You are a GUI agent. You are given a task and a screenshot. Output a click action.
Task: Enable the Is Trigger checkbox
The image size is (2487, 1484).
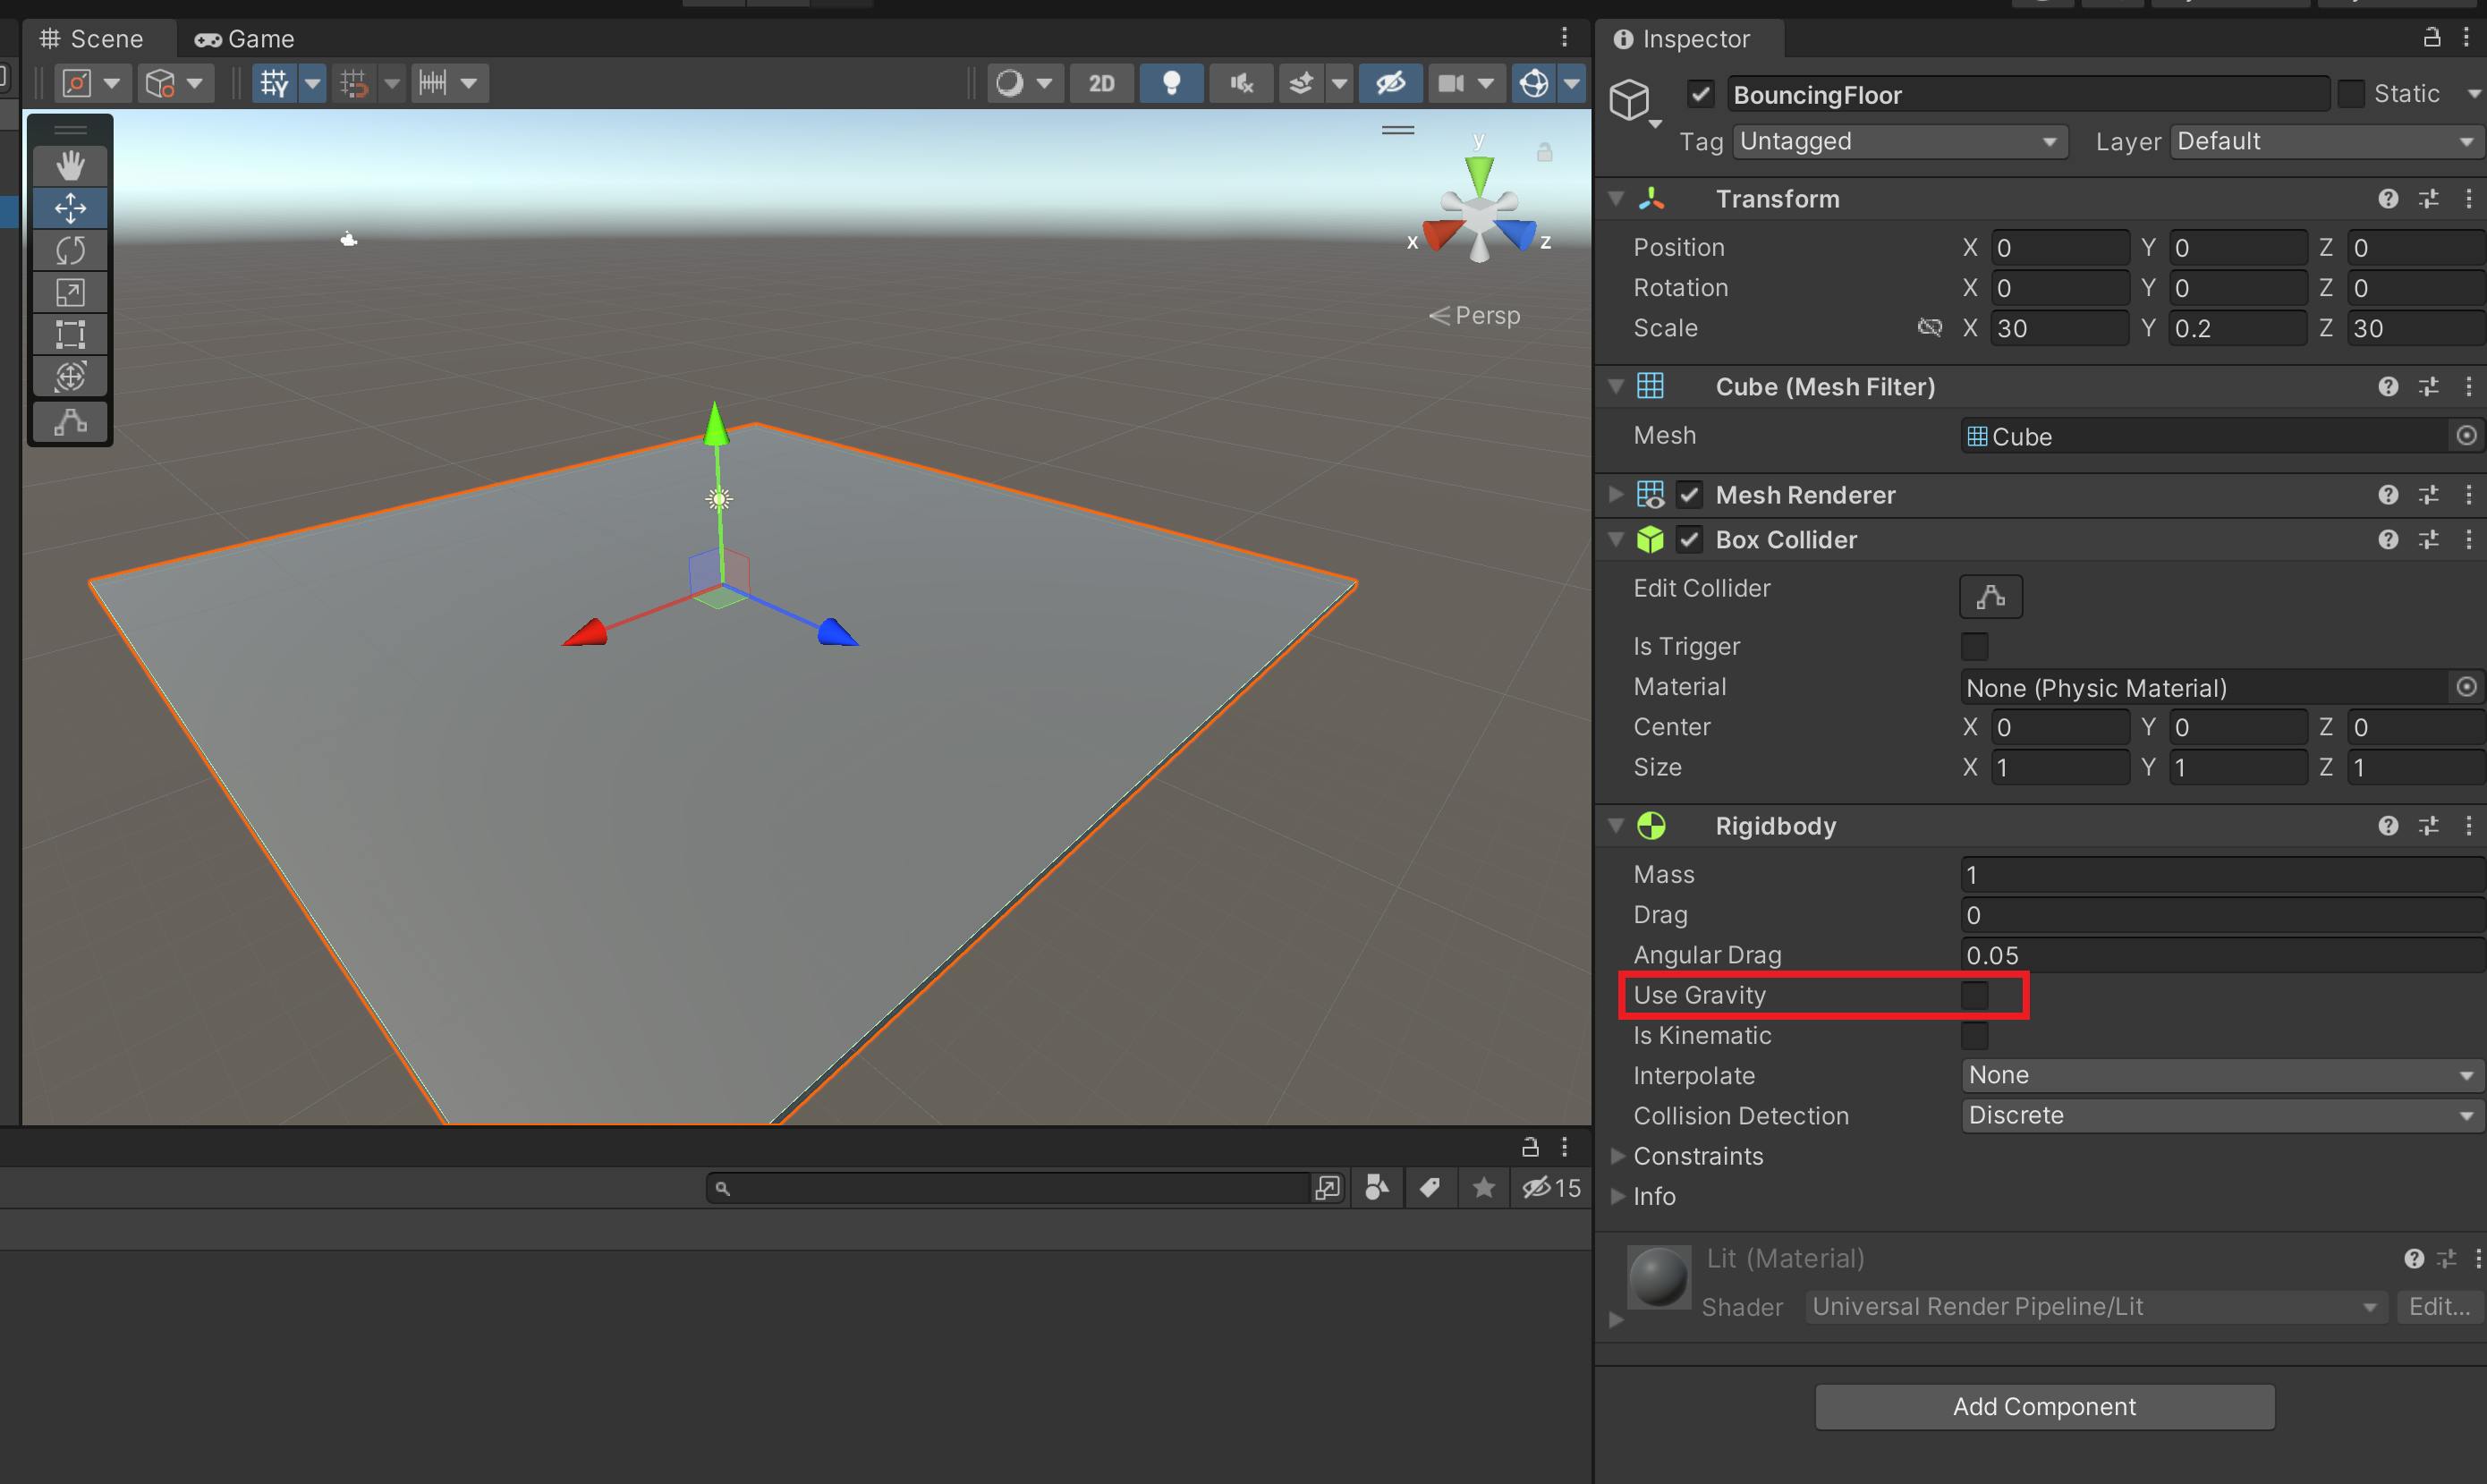[x=1974, y=646]
